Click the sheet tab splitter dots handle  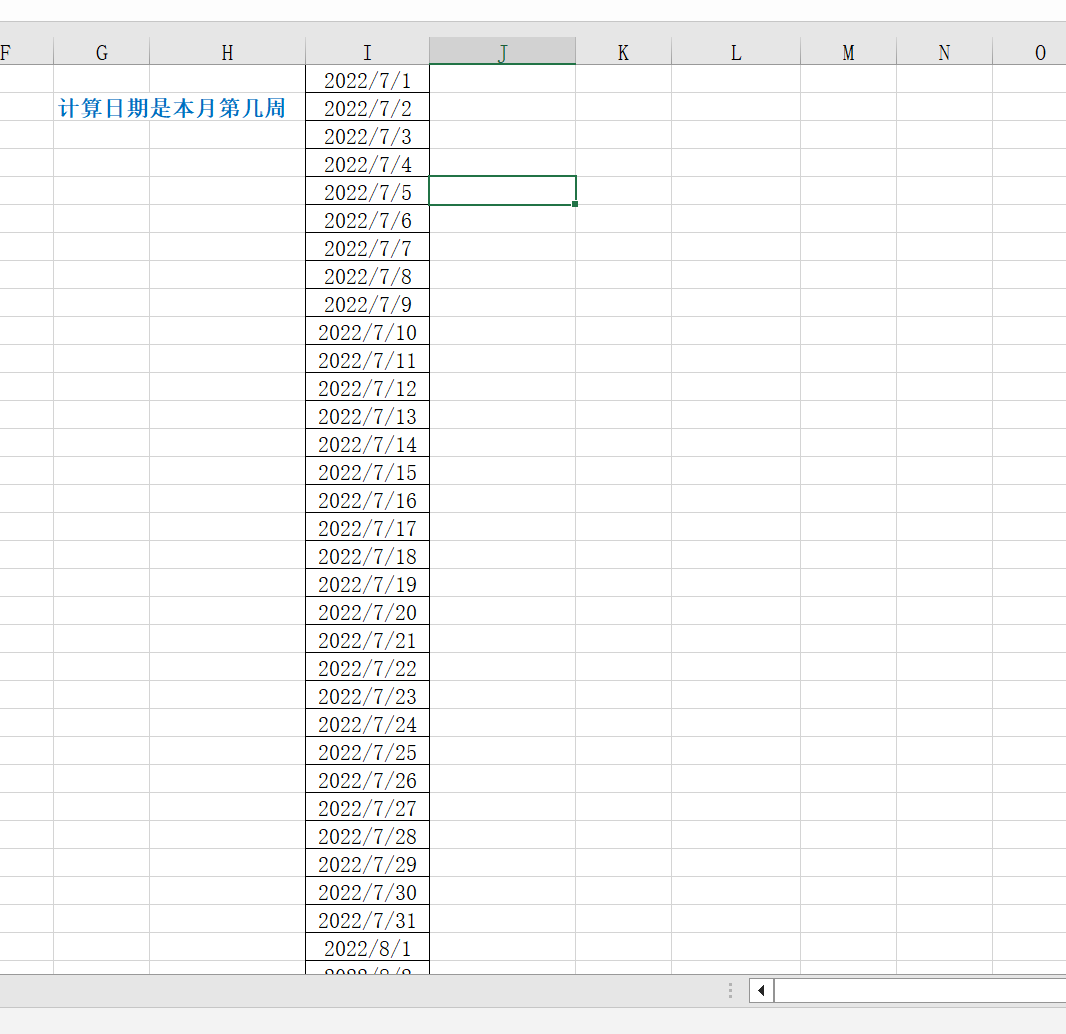point(730,990)
